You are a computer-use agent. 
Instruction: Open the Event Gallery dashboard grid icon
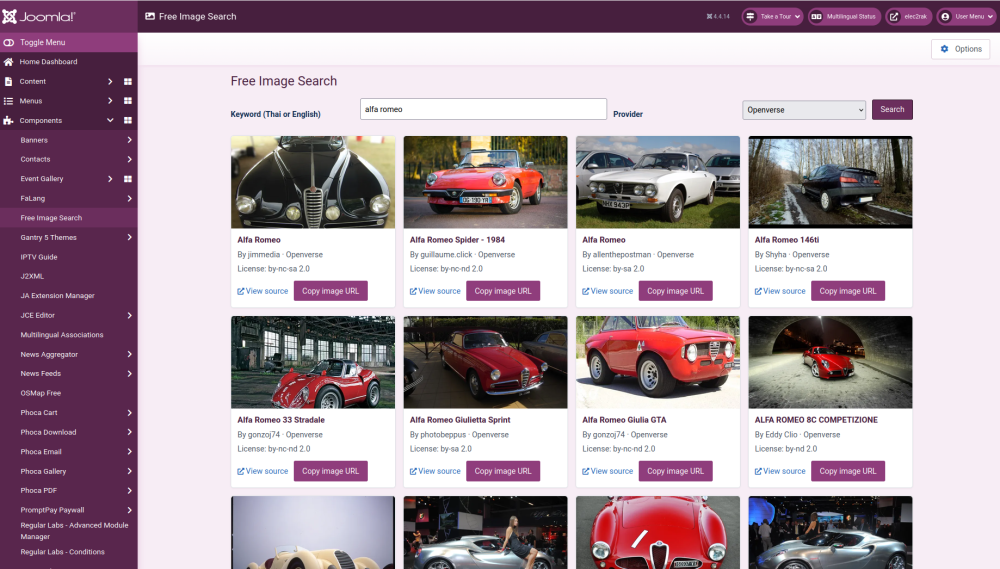coord(128,179)
